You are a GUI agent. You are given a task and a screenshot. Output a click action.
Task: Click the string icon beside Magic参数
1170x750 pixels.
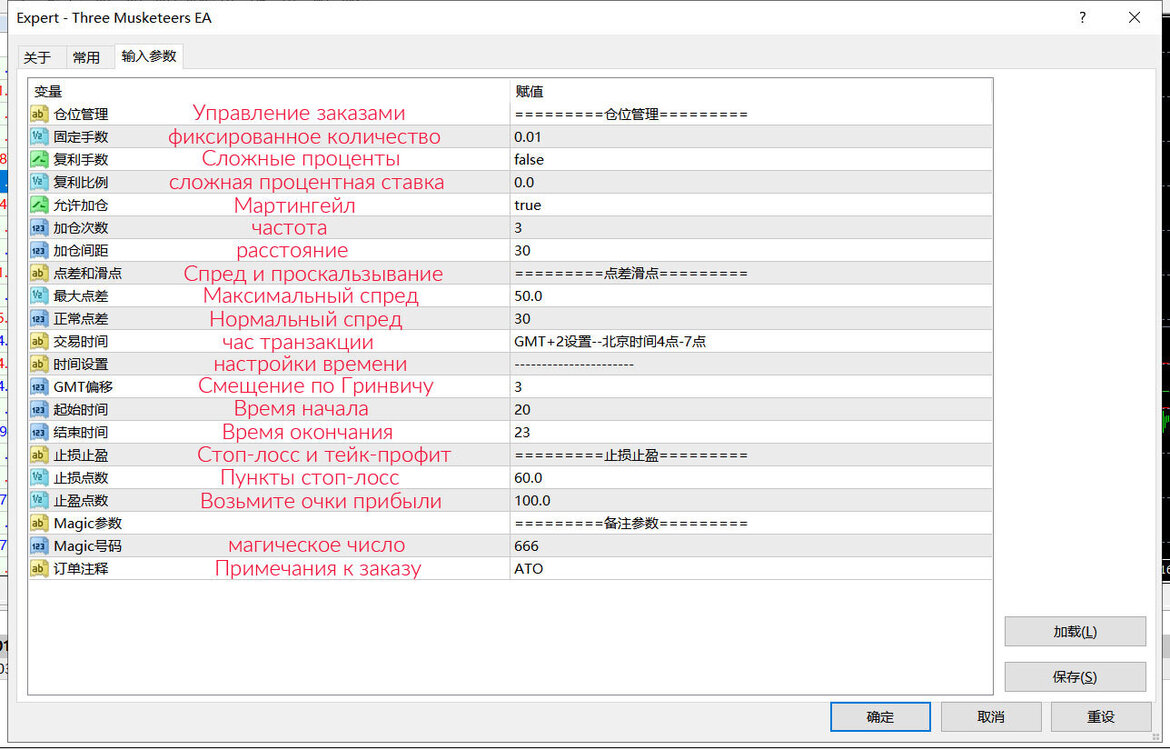coord(39,523)
